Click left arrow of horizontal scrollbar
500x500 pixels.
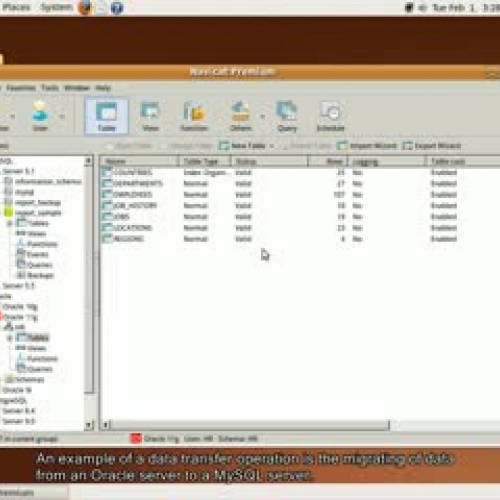pyautogui.click(x=105, y=425)
